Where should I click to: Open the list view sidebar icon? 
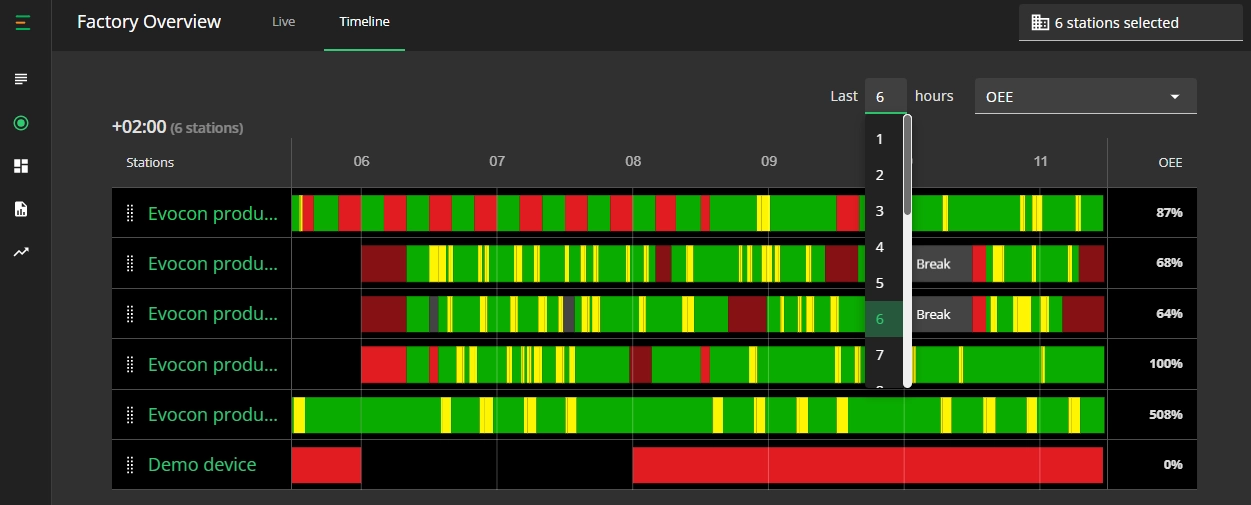[21, 79]
